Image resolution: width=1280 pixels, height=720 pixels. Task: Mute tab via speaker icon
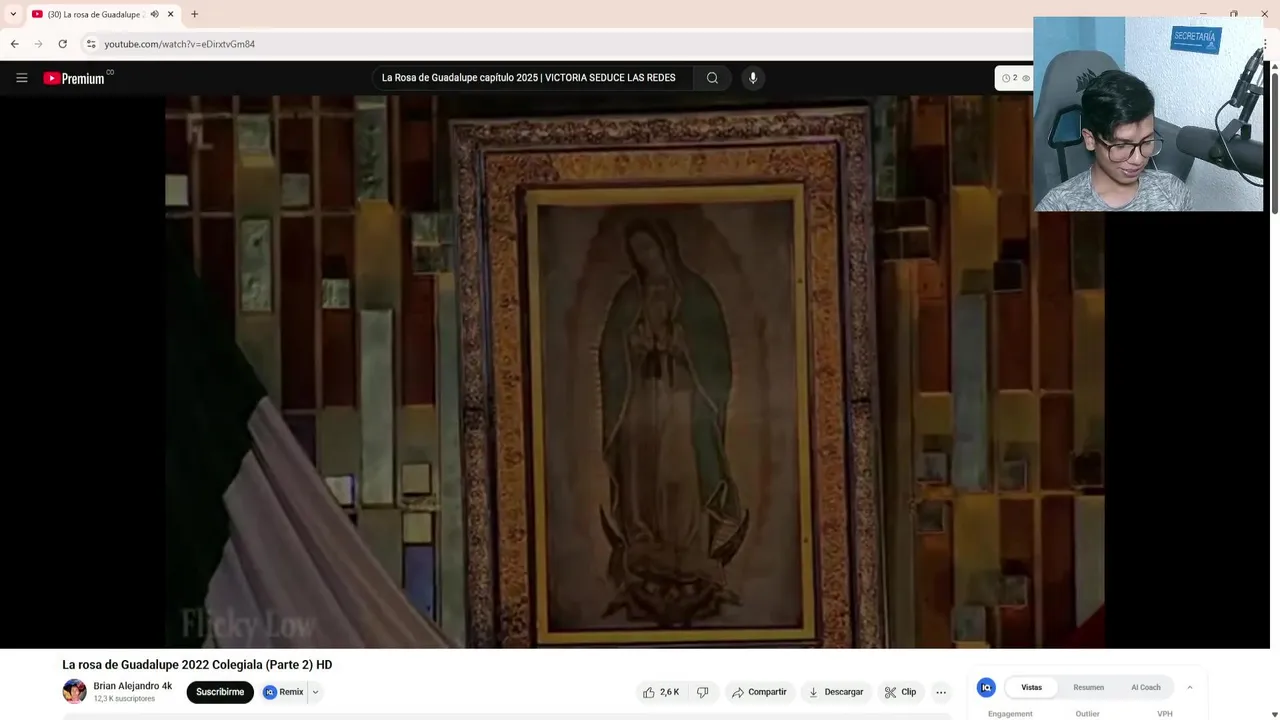(154, 14)
